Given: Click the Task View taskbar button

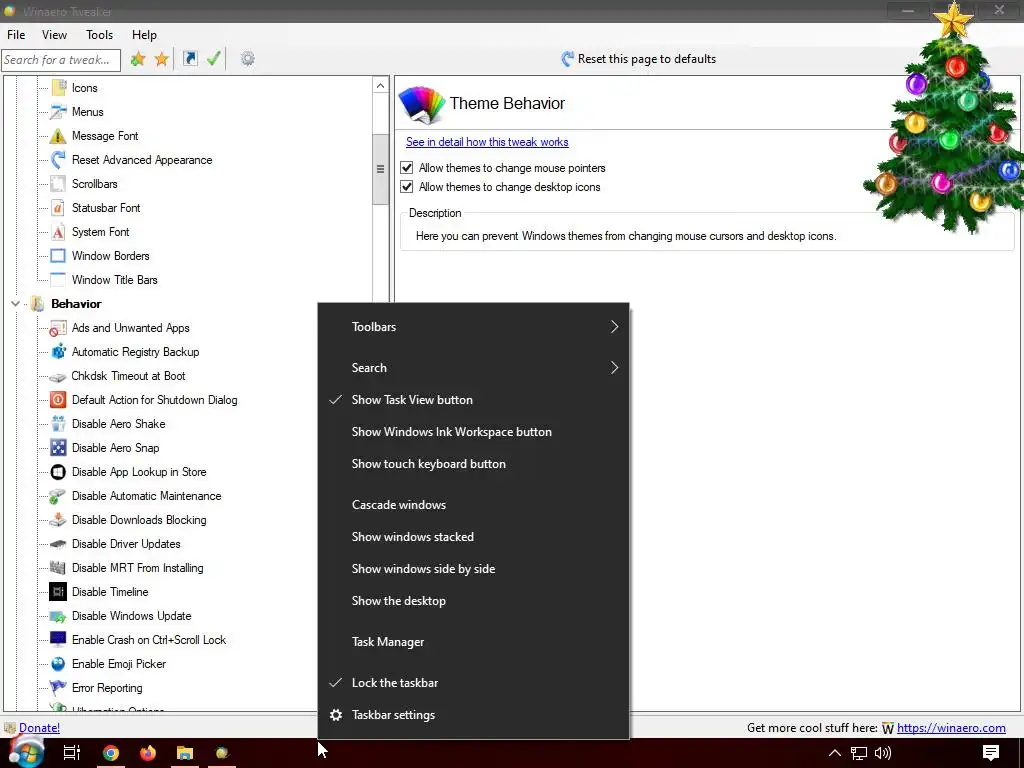Looking at the screenshot, I should (x=72, y=753).
